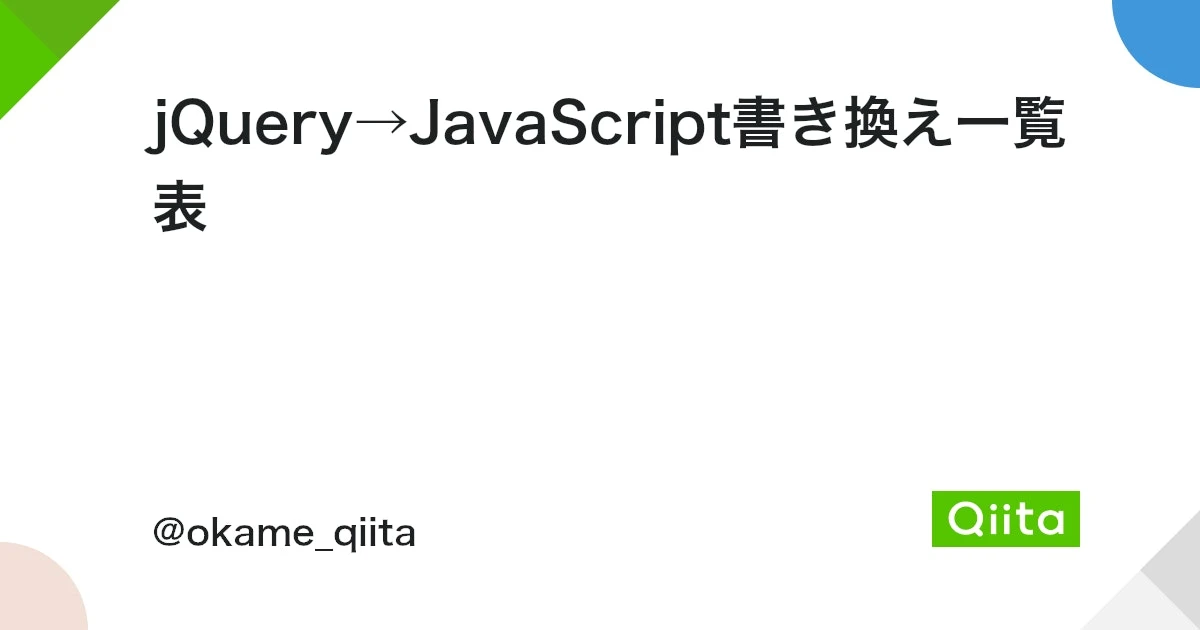Click the letter Q in the Qiita logo
Viewport: 1200px width, 630px height.
pos(962,519)
